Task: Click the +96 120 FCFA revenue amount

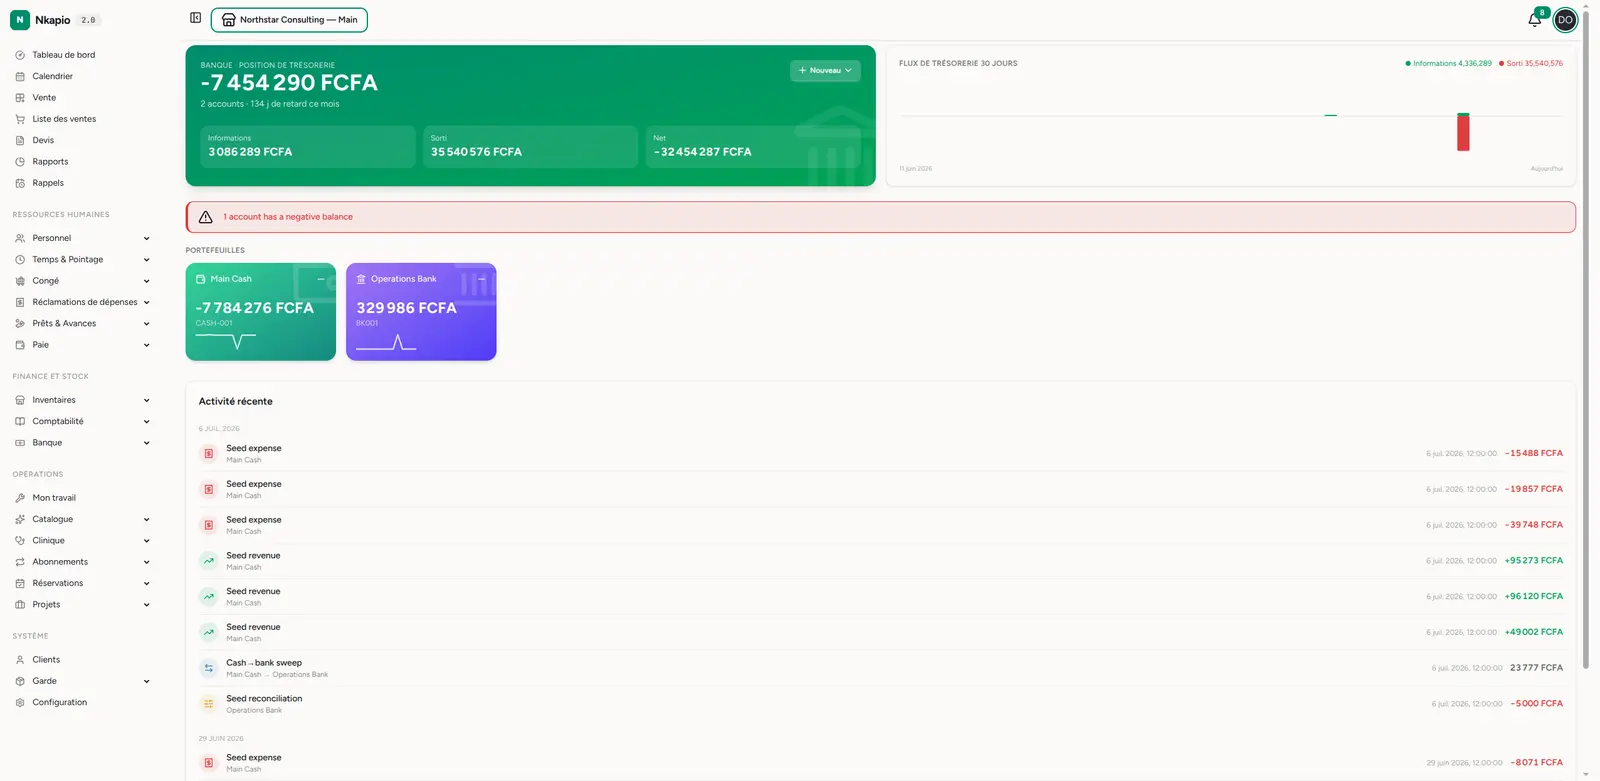Action: [1534, 597]
